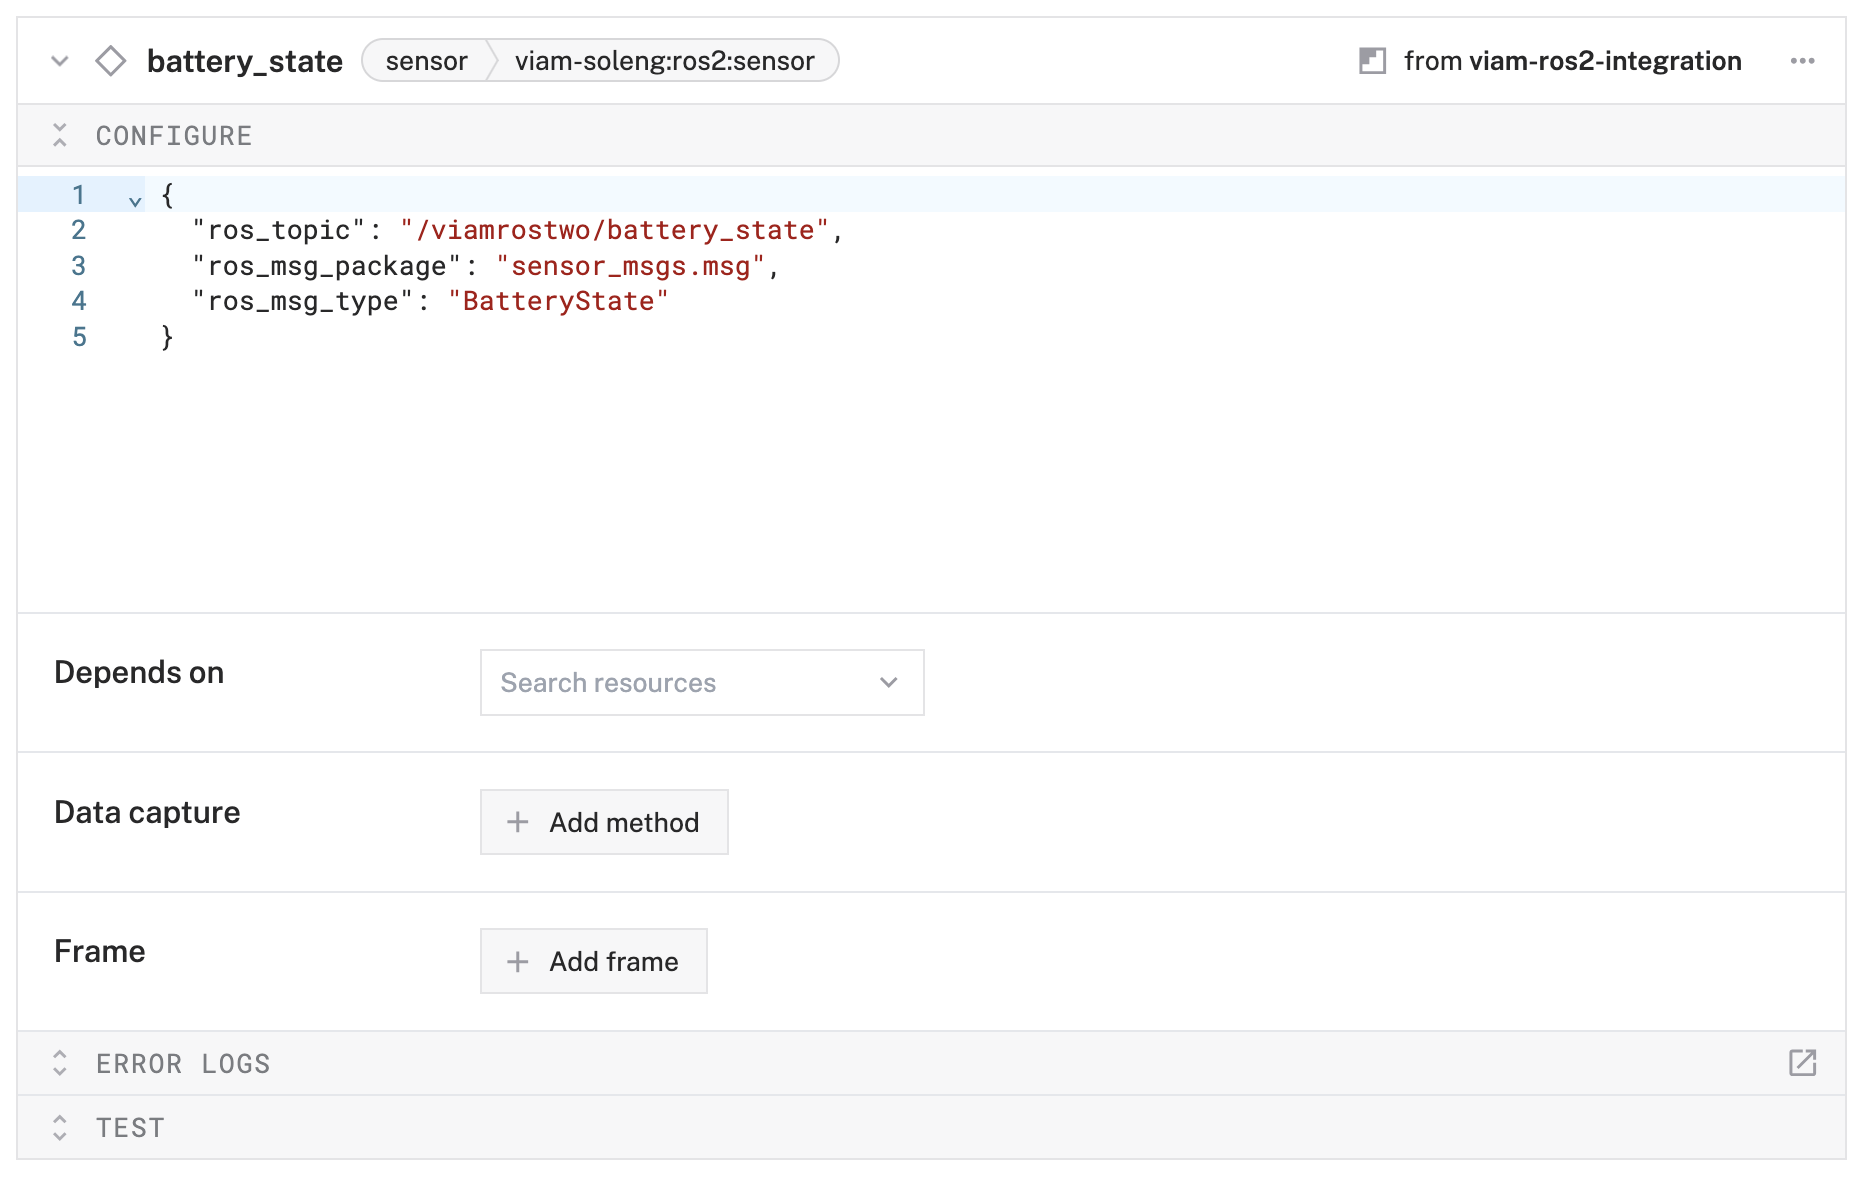Click line number 3 in the gutter
This screenshot has width=1868, height=1178.
click(x=78, y=266)
